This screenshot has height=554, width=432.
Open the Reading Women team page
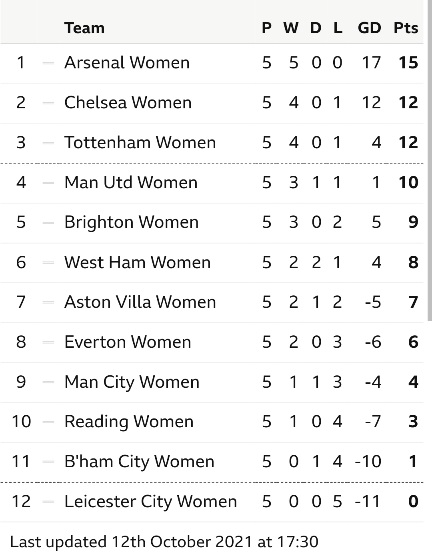tap(129, 422)
